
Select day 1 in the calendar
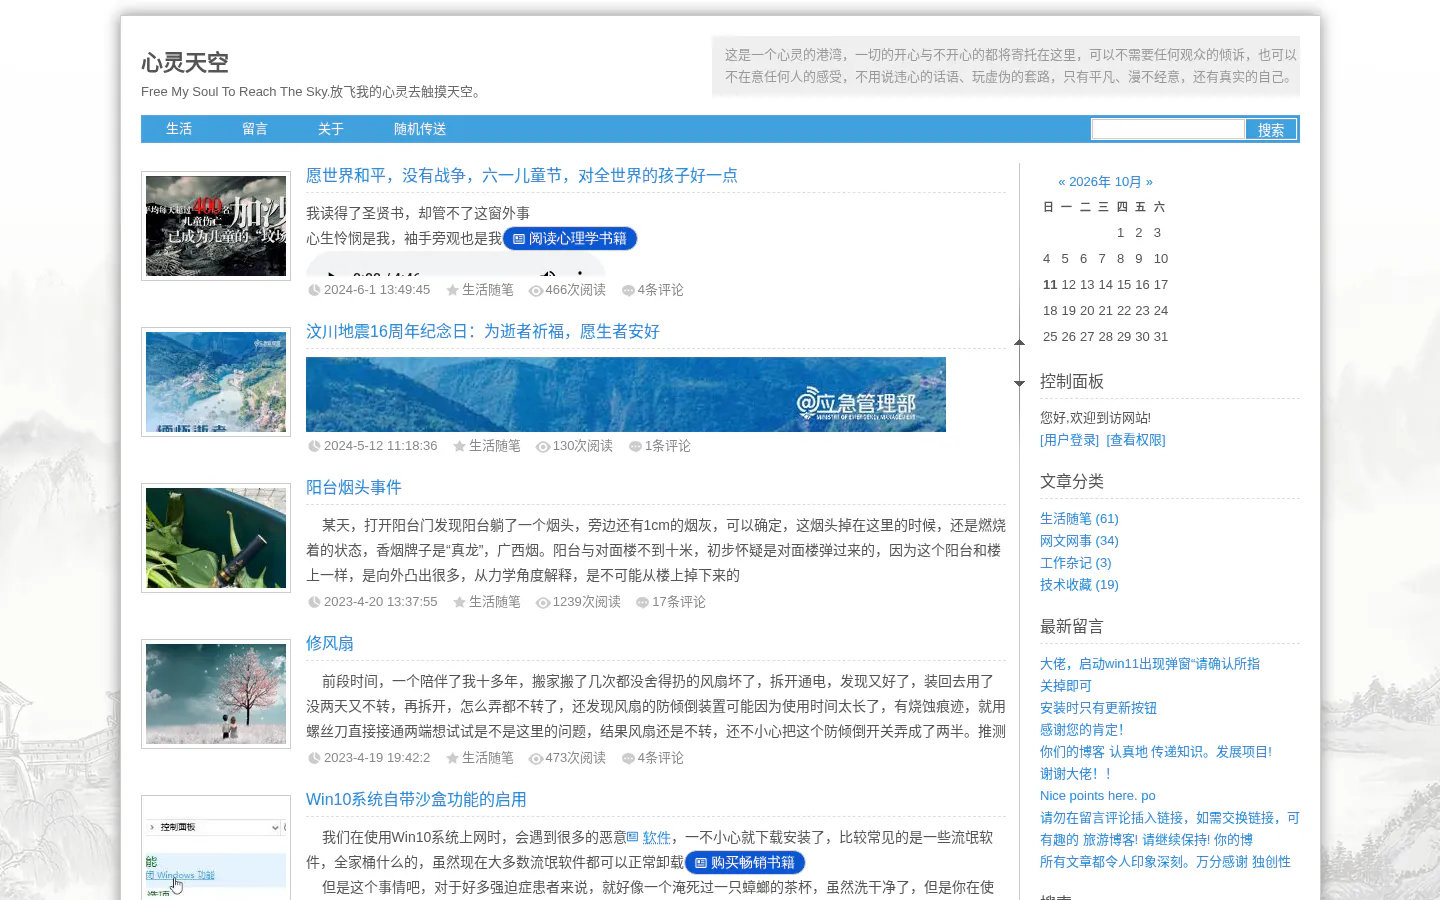coord(1120,233)
